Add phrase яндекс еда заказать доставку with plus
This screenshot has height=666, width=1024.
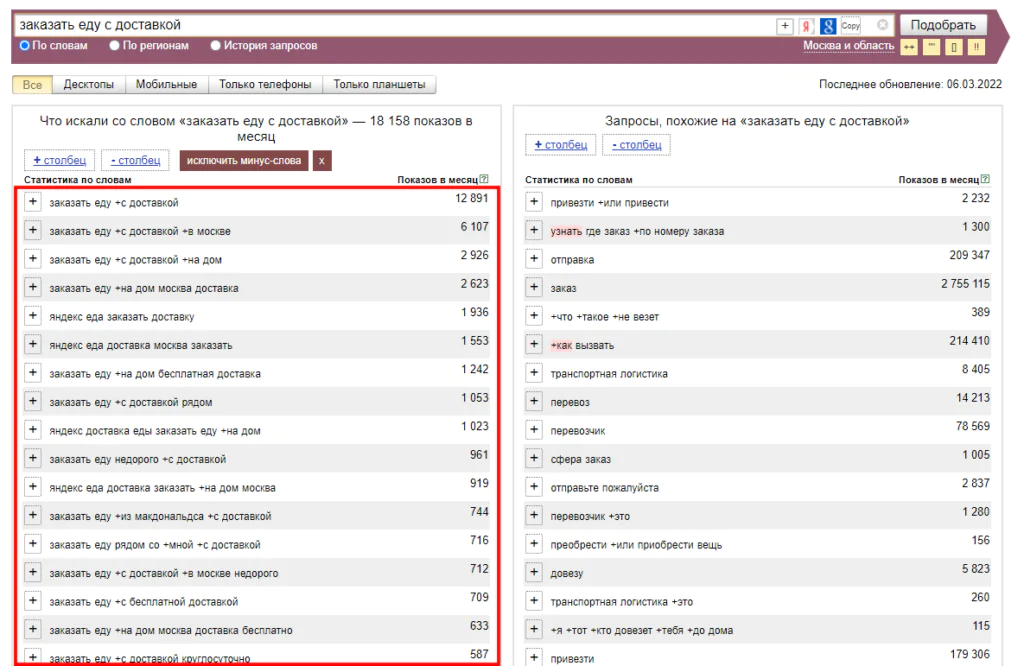point(33,316)
